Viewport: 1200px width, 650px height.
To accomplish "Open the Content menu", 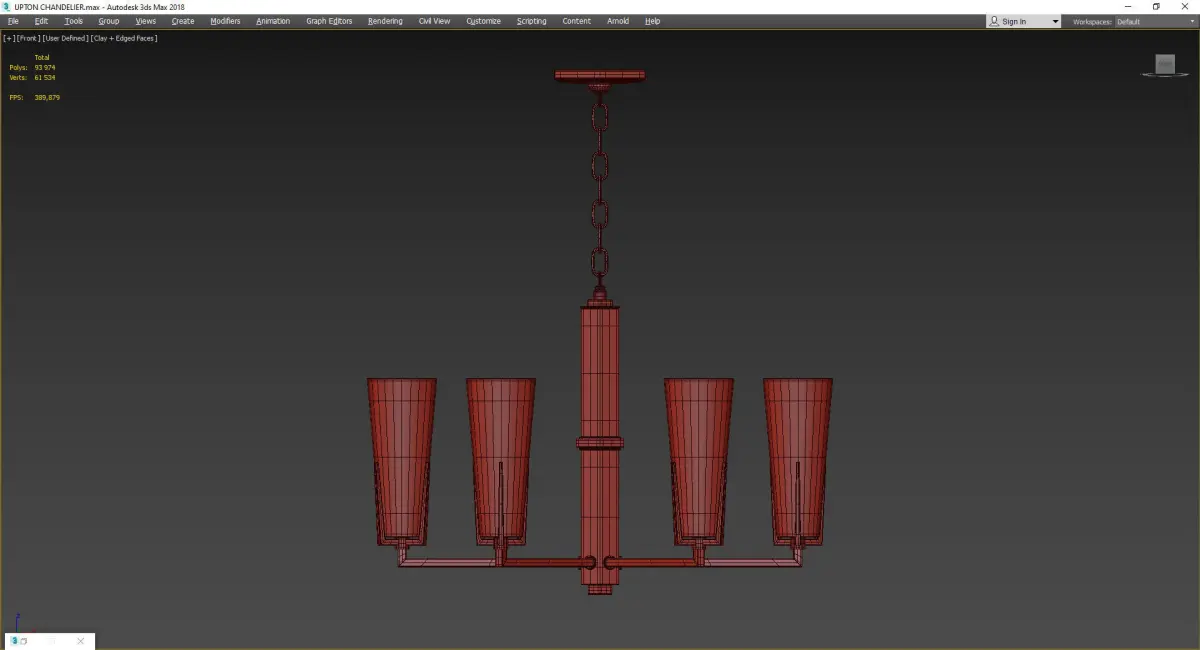I will [x=576, y=21].
